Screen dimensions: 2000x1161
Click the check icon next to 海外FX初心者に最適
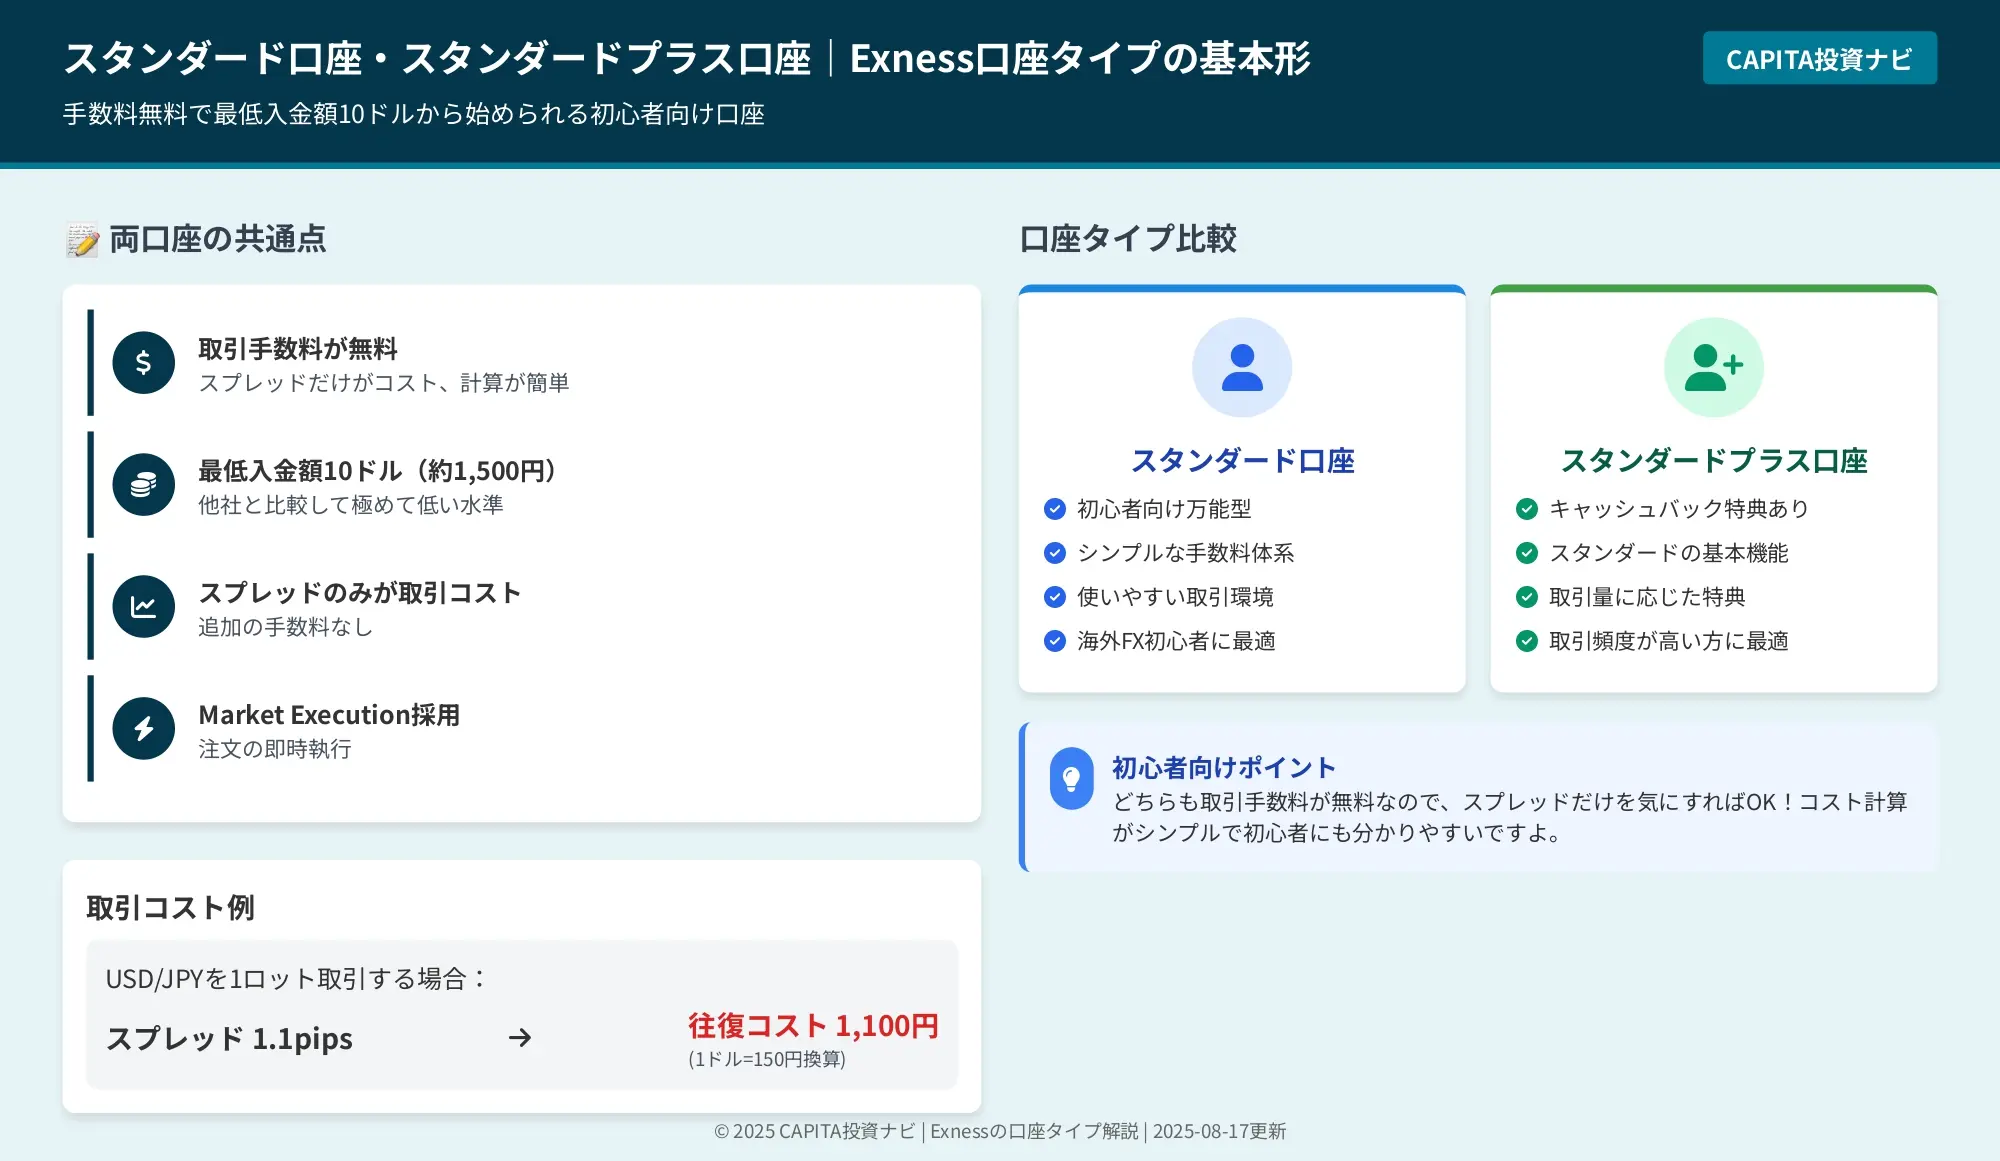pyautogui.click(x=1055, y=641)
